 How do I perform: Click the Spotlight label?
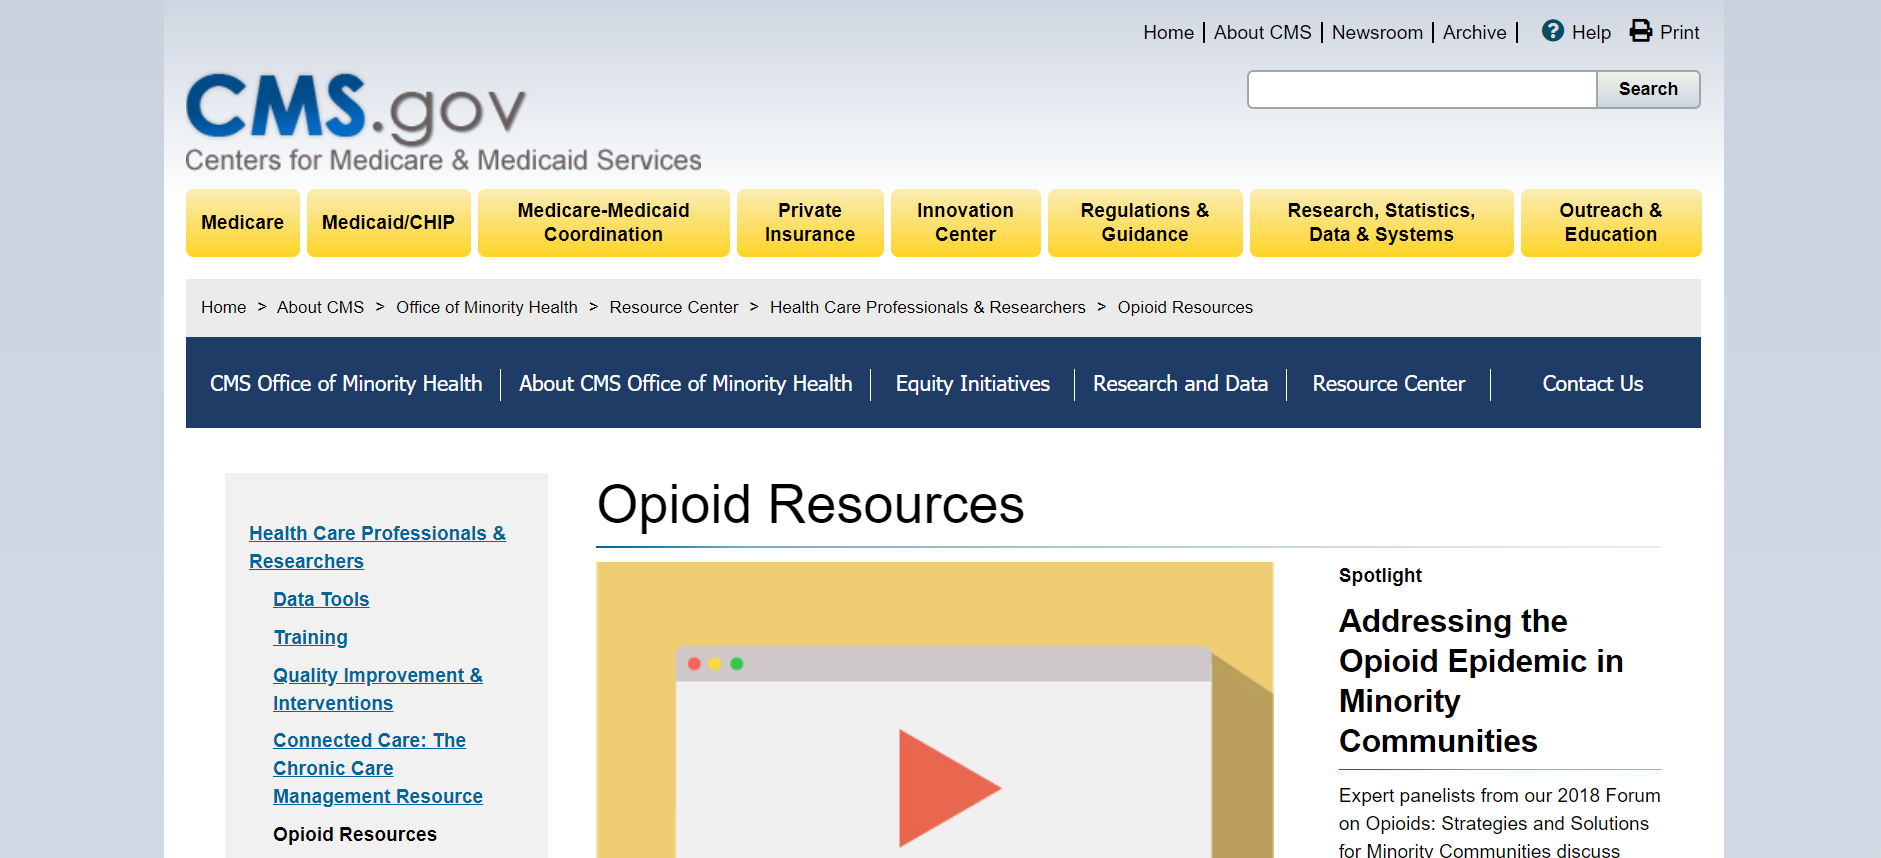click(x=1380, y=575)
